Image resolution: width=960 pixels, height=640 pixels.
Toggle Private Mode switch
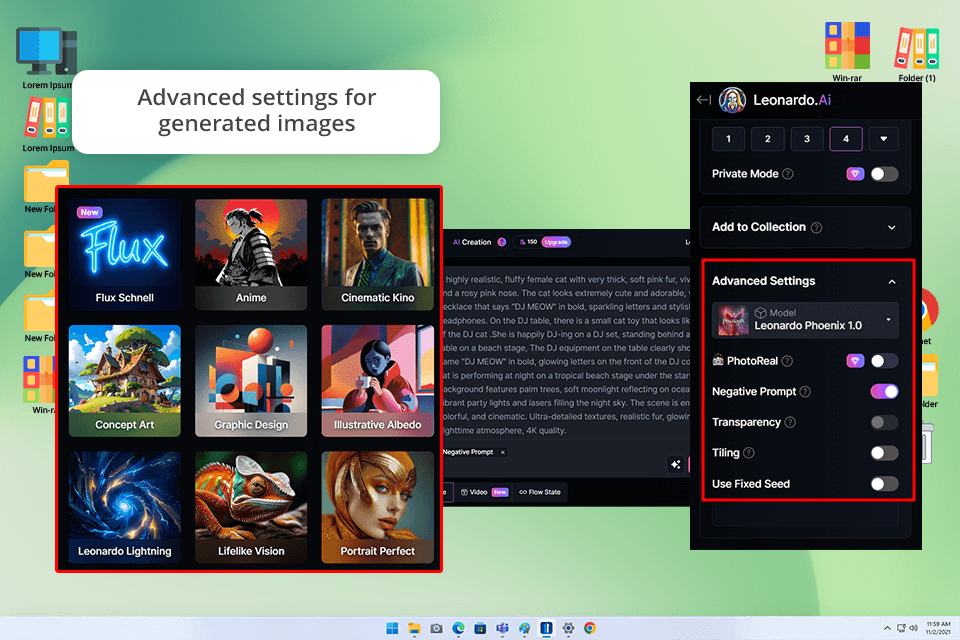click(884, 174)
